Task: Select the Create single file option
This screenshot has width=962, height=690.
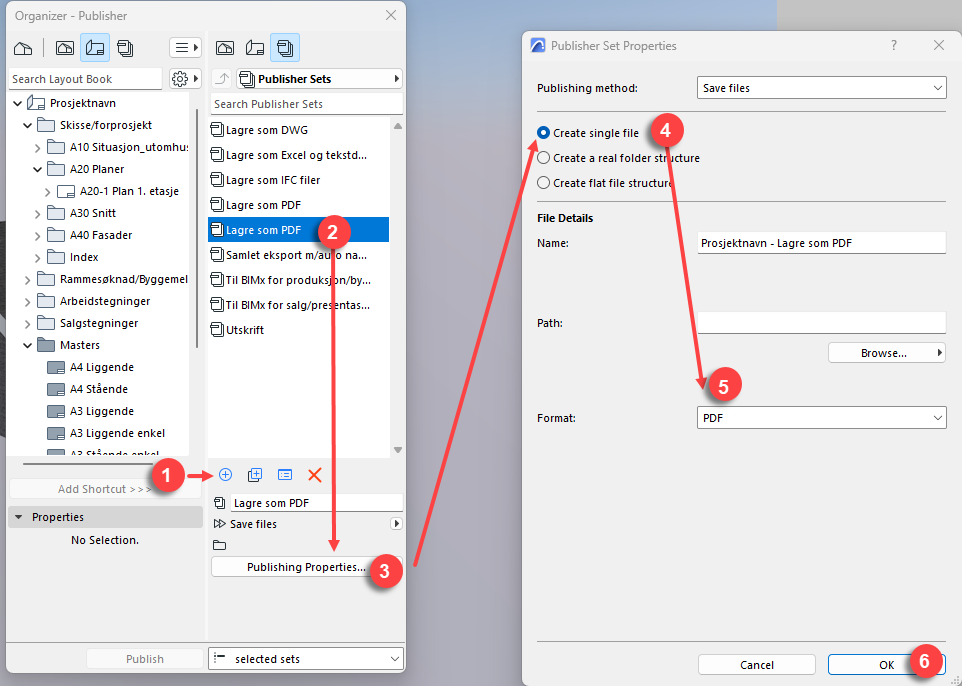Action: click(x=544, y=132)
